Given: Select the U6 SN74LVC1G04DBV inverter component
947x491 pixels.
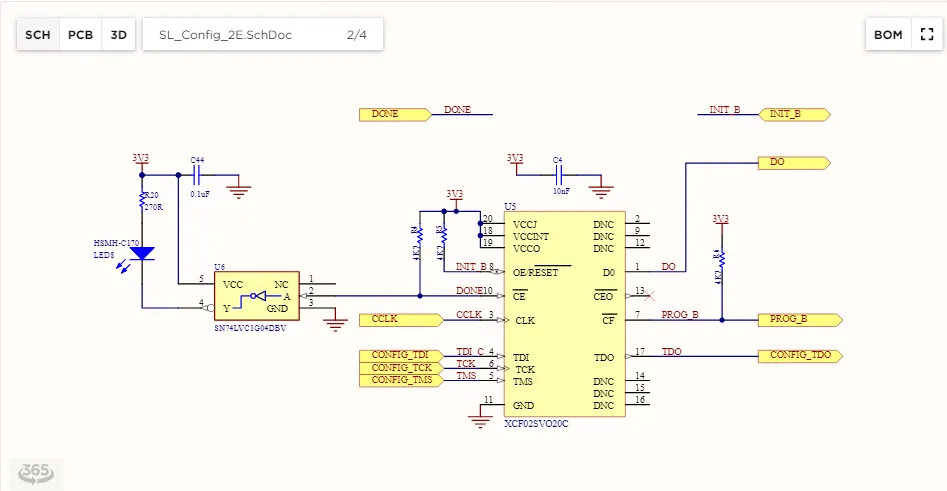Looking at the screenshot, I should coord(257,296).
